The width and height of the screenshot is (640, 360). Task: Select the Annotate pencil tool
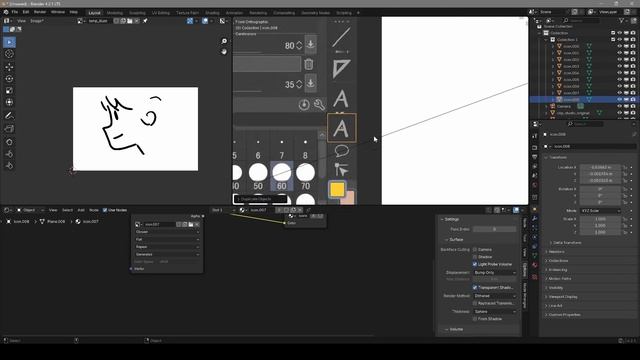coord(9,116)
